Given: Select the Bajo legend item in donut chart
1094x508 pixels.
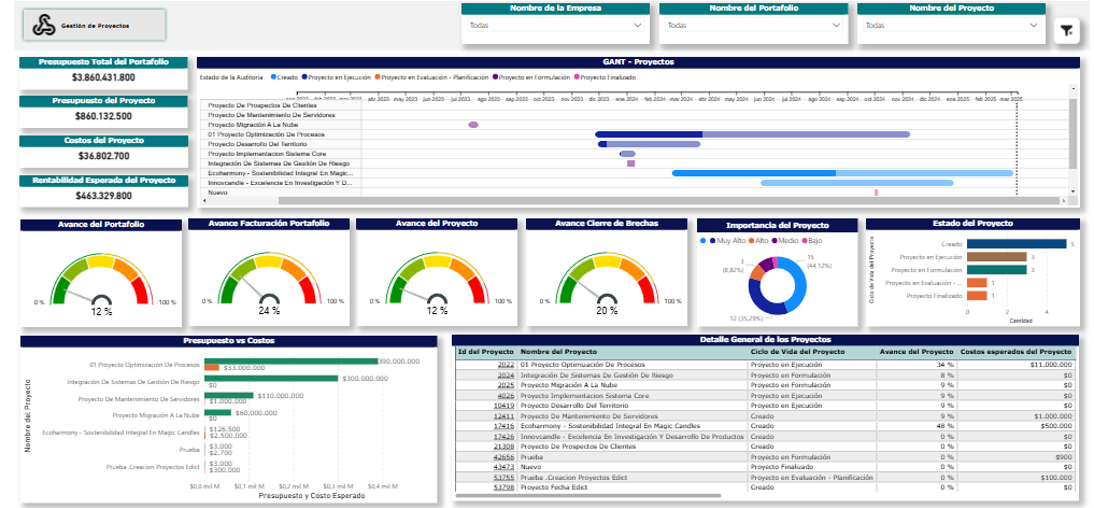Looking at the screenshot, I should pos(804,241).
